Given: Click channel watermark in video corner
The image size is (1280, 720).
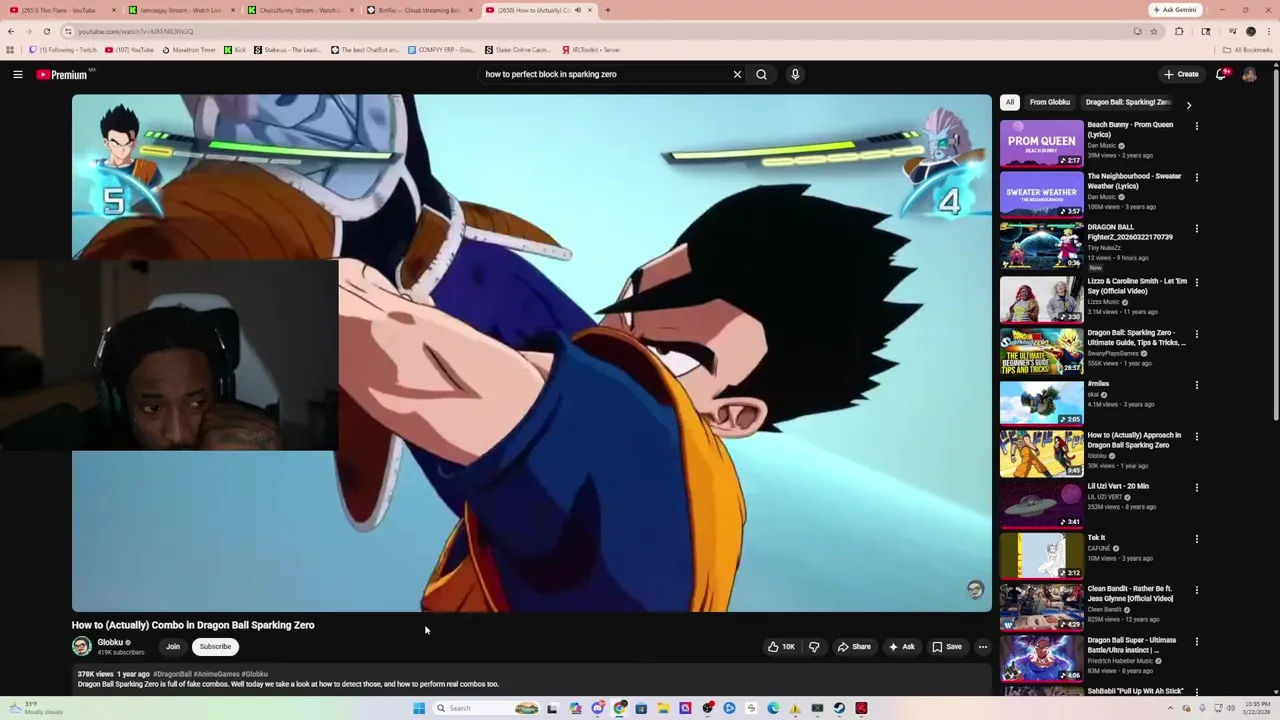Looking at the screenshot, I should click(x=975, y=590).
